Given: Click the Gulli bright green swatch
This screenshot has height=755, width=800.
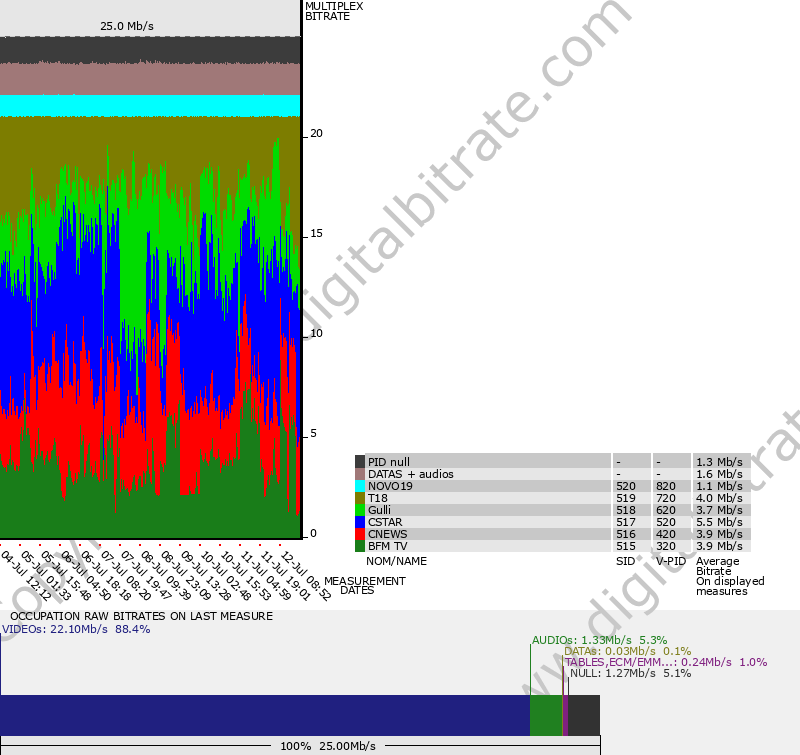Looking at the screenshot, I should pos(360,510).
